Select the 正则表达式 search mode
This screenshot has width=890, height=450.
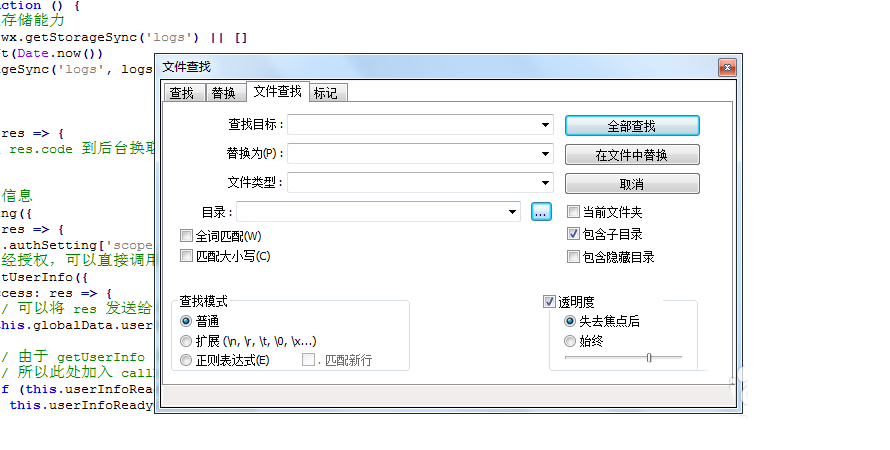pyautogui.click(x=186, y=360)
